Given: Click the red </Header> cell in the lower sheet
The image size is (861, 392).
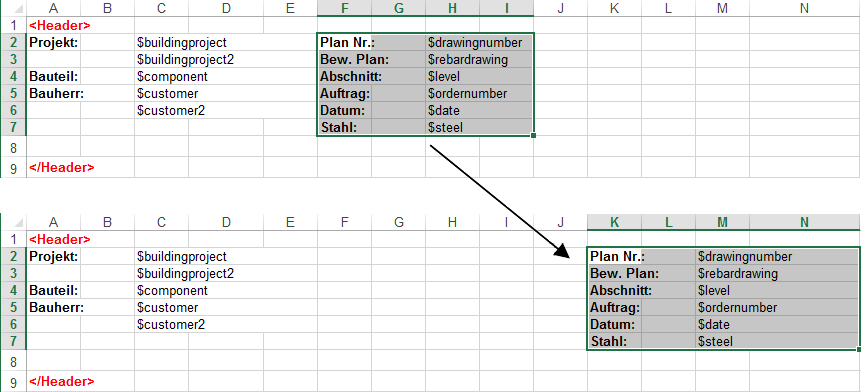Looking at the screenshot, I should [62, 381].
